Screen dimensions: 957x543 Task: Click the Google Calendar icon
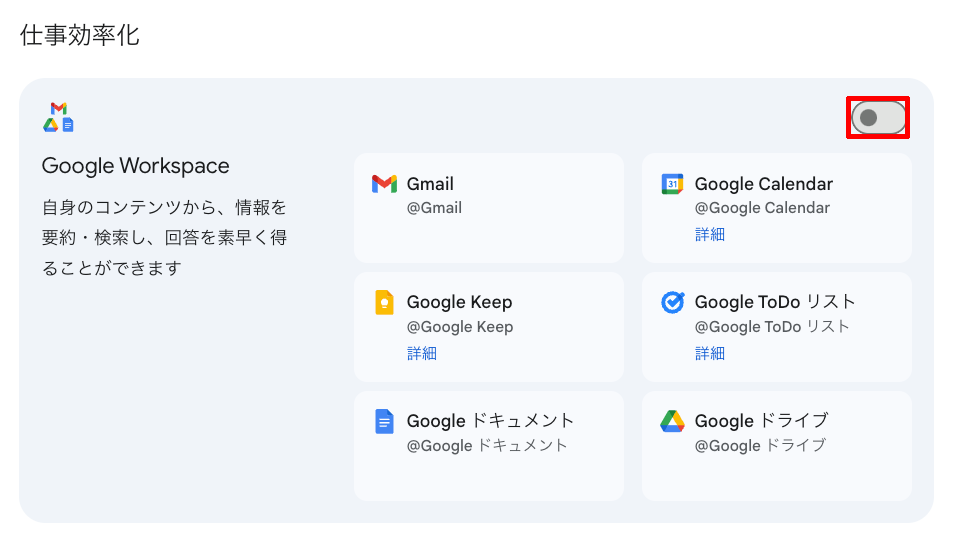[x=672, y=184]
